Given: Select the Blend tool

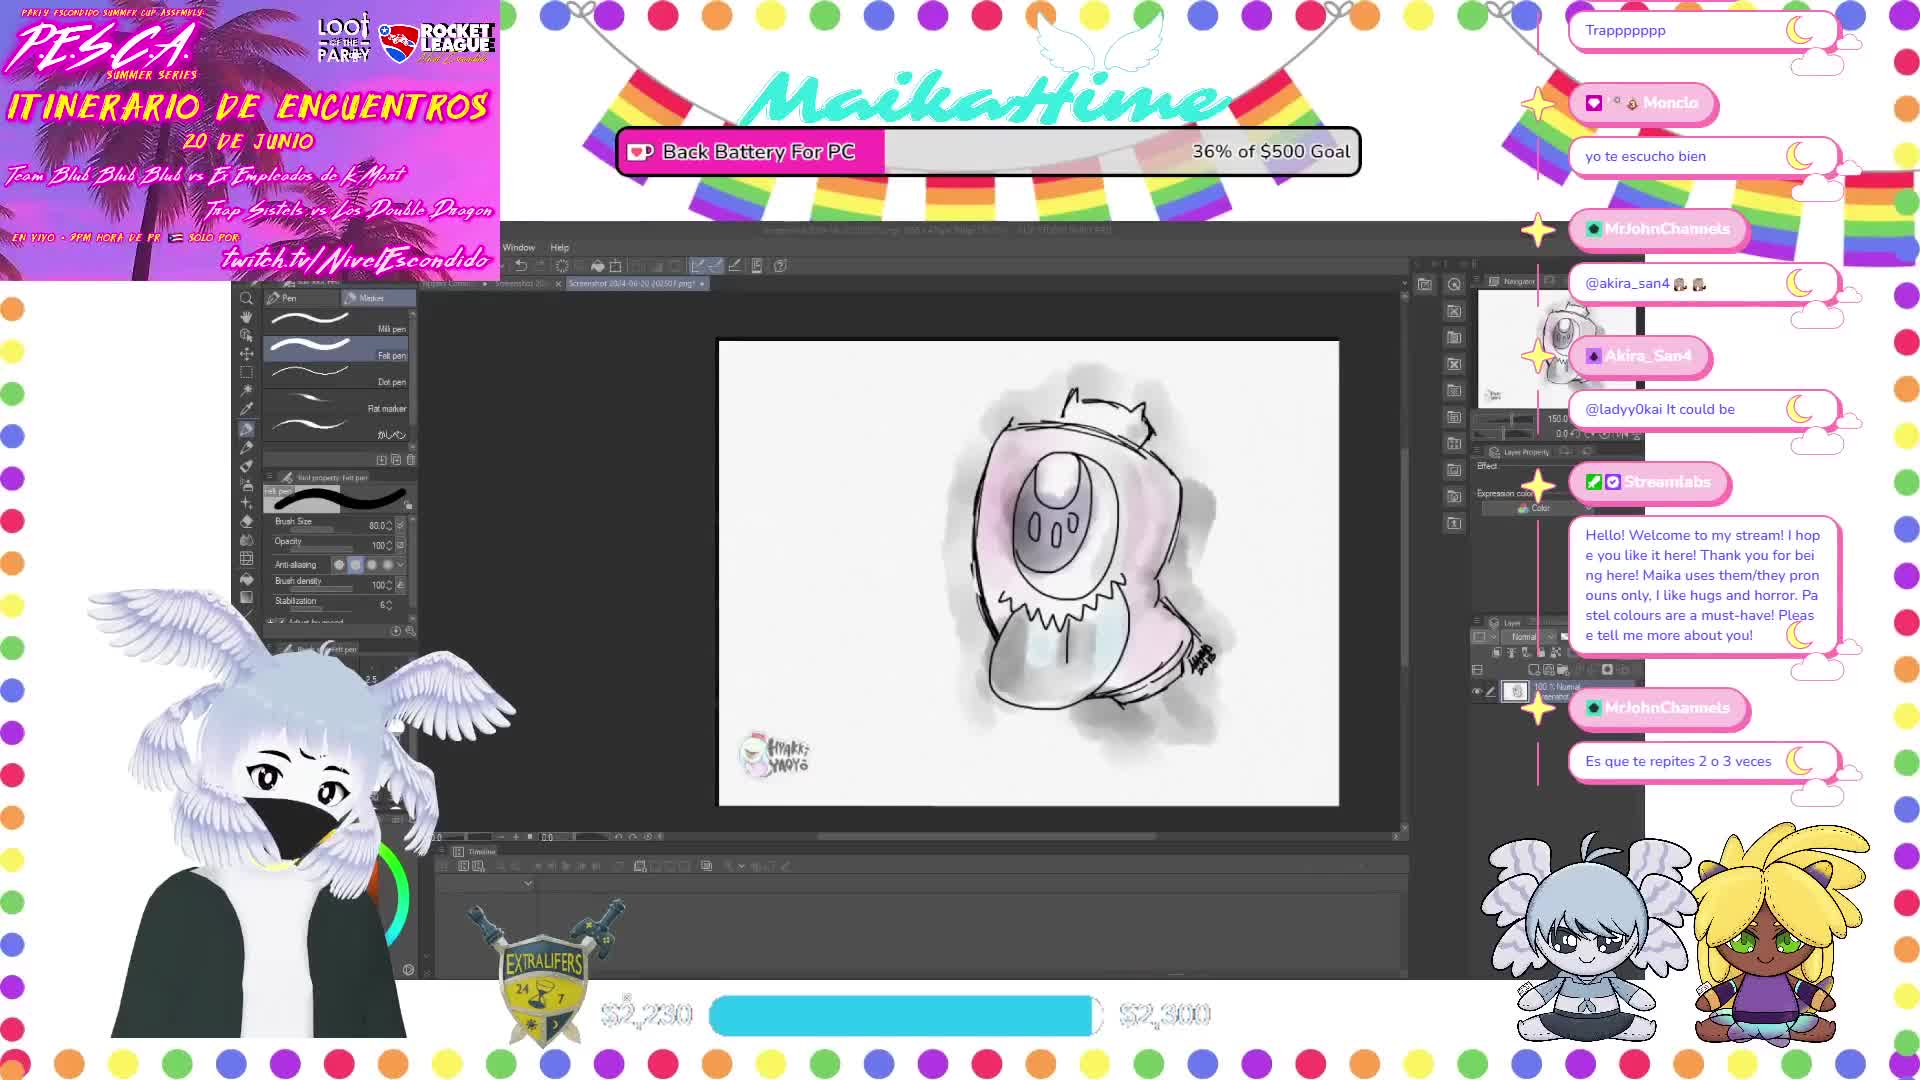Looking at the screenshot, I should (246, 539).
